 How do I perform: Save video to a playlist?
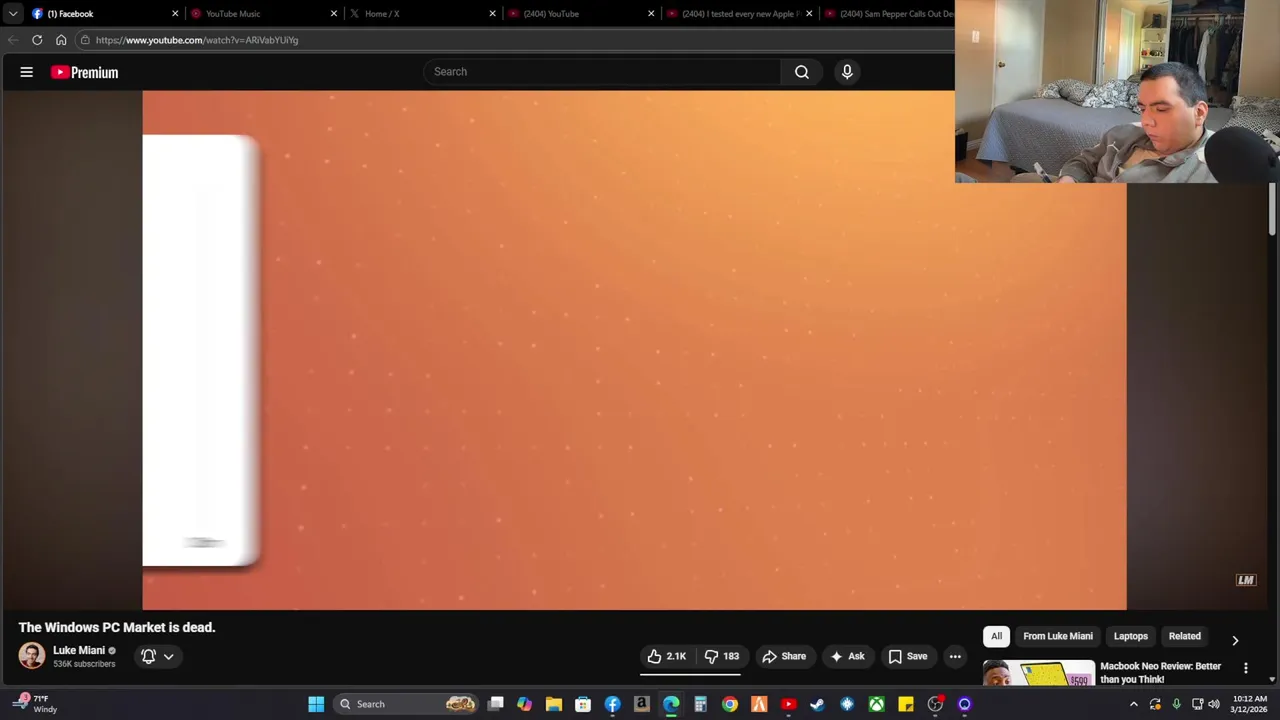click(x=908, y=656)
